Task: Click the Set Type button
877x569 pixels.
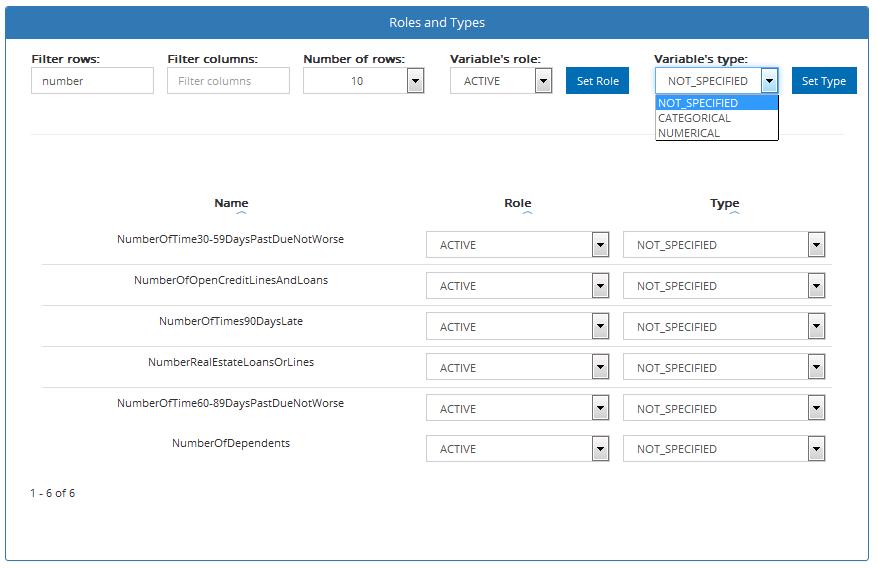Action: tap(824, 81)
